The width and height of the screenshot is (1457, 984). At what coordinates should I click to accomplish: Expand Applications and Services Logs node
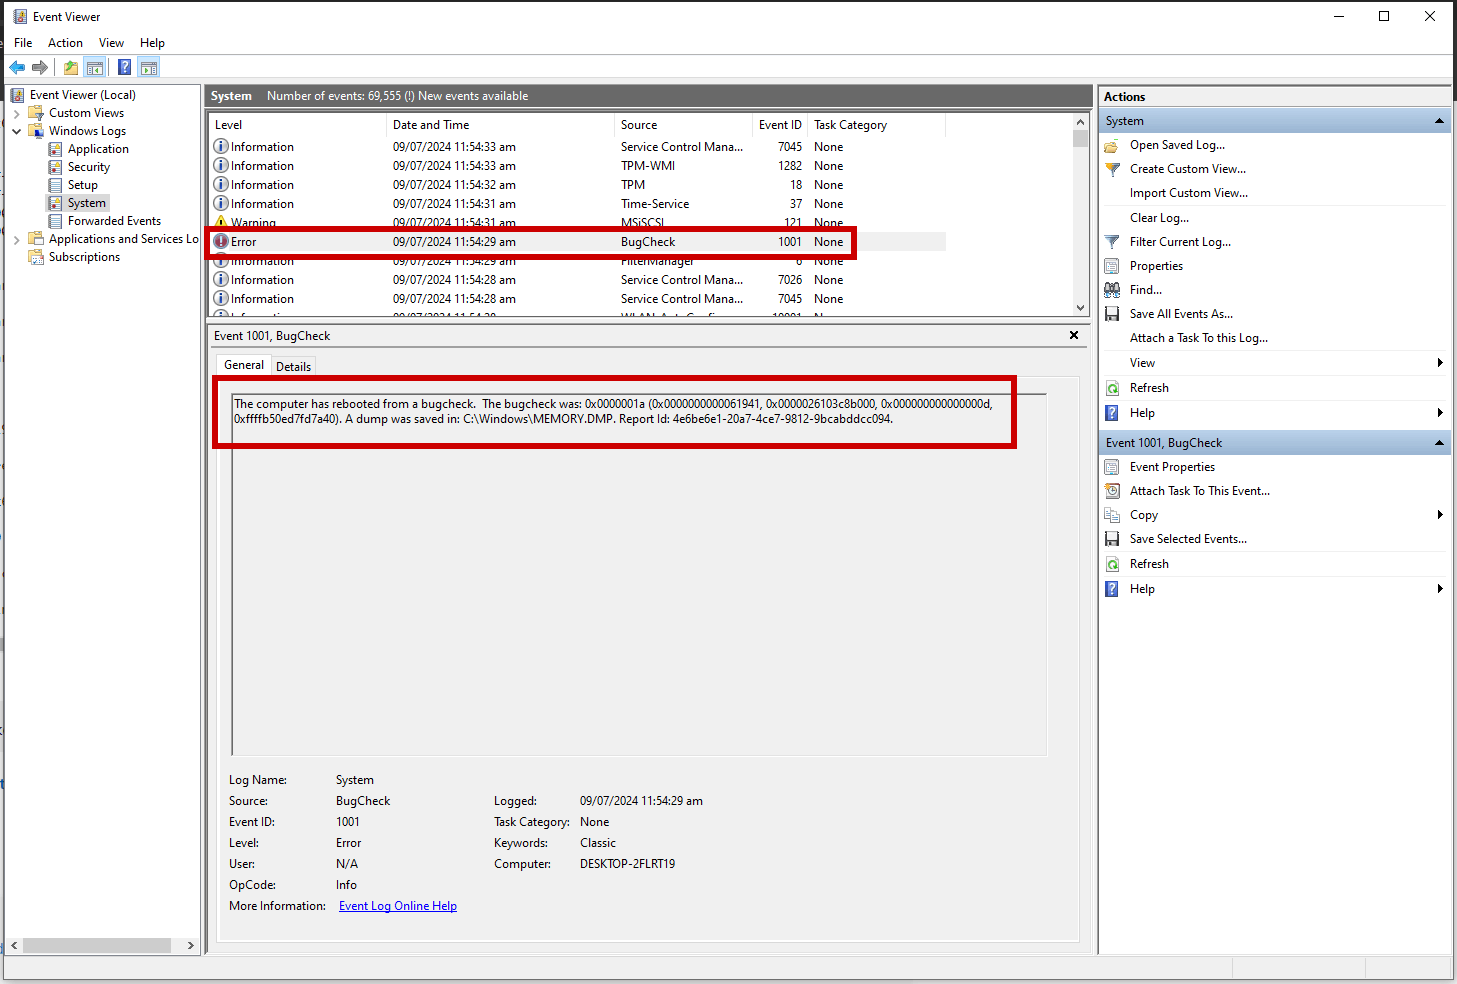(x=17, y=239)
